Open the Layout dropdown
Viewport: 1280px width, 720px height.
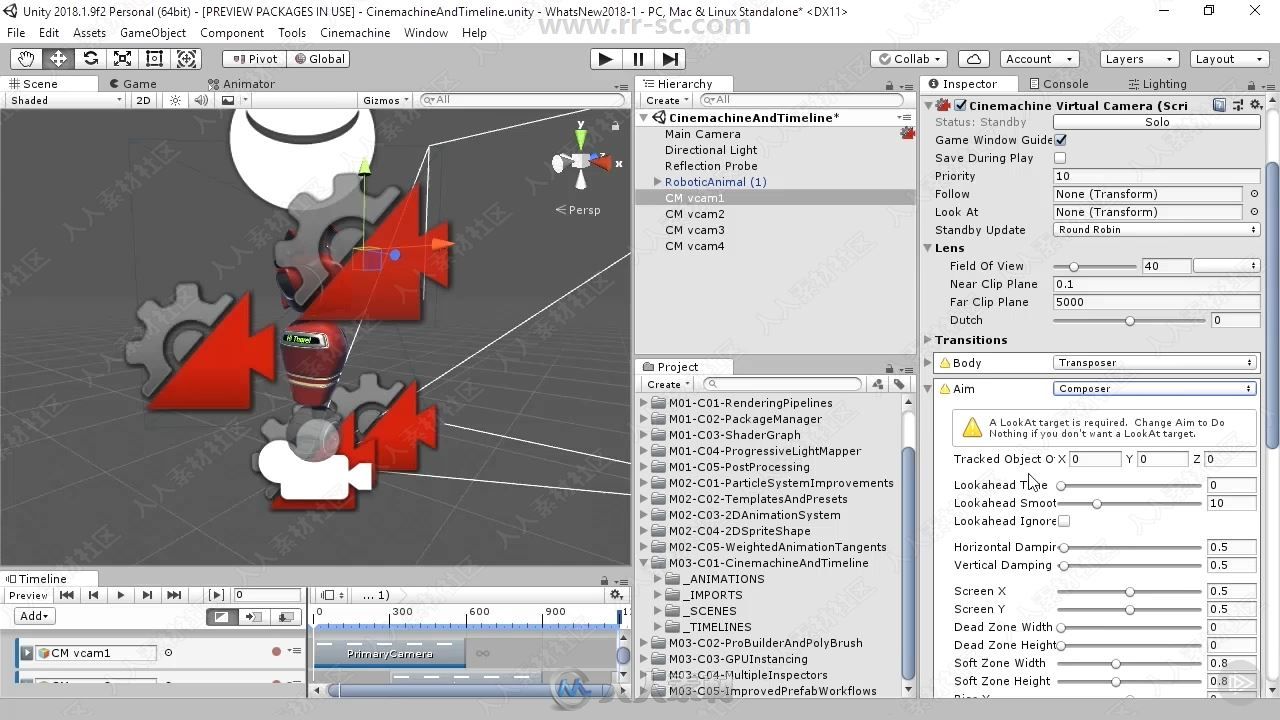click(1228, 59)
